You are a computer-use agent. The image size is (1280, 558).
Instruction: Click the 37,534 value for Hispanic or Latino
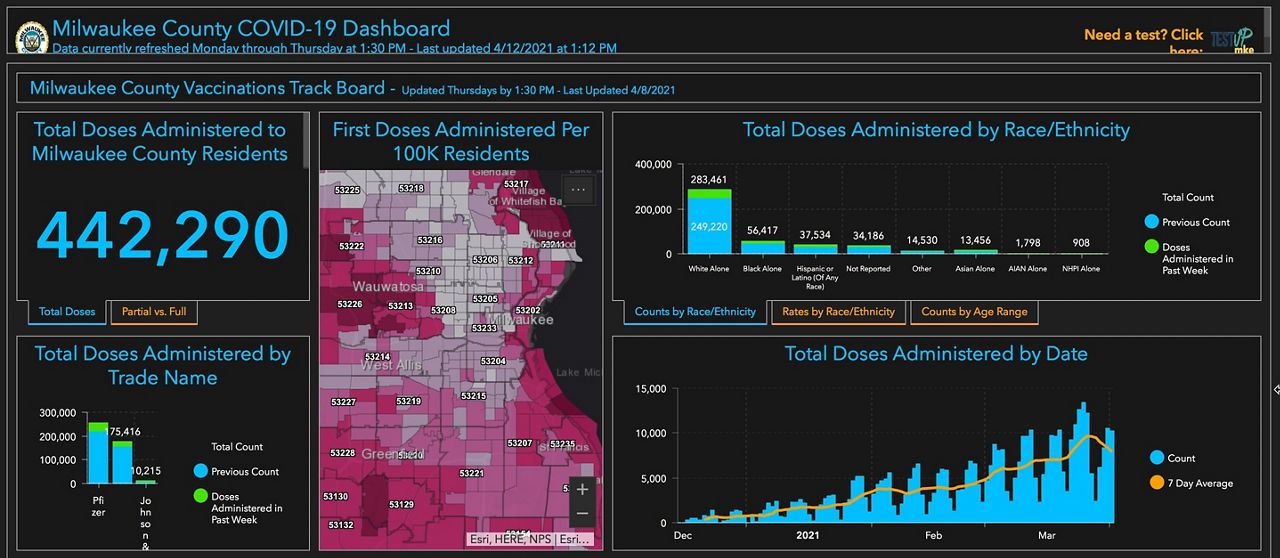(817, 235)
